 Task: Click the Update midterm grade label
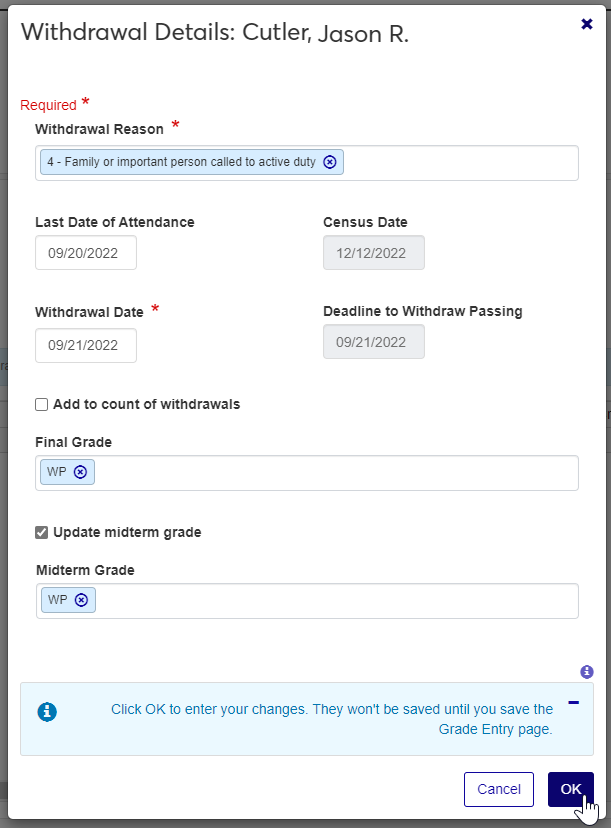[127, 533]
